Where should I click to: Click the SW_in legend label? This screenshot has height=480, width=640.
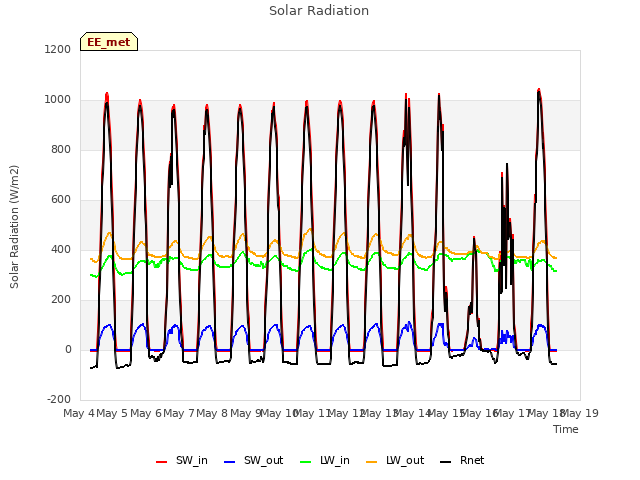pyautogui.click(x=192, y=460)
